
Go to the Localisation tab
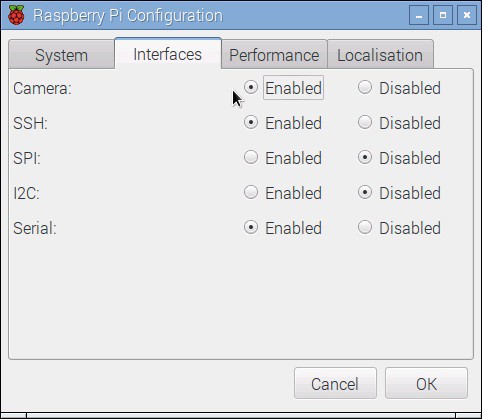click(x=380, y=55)
